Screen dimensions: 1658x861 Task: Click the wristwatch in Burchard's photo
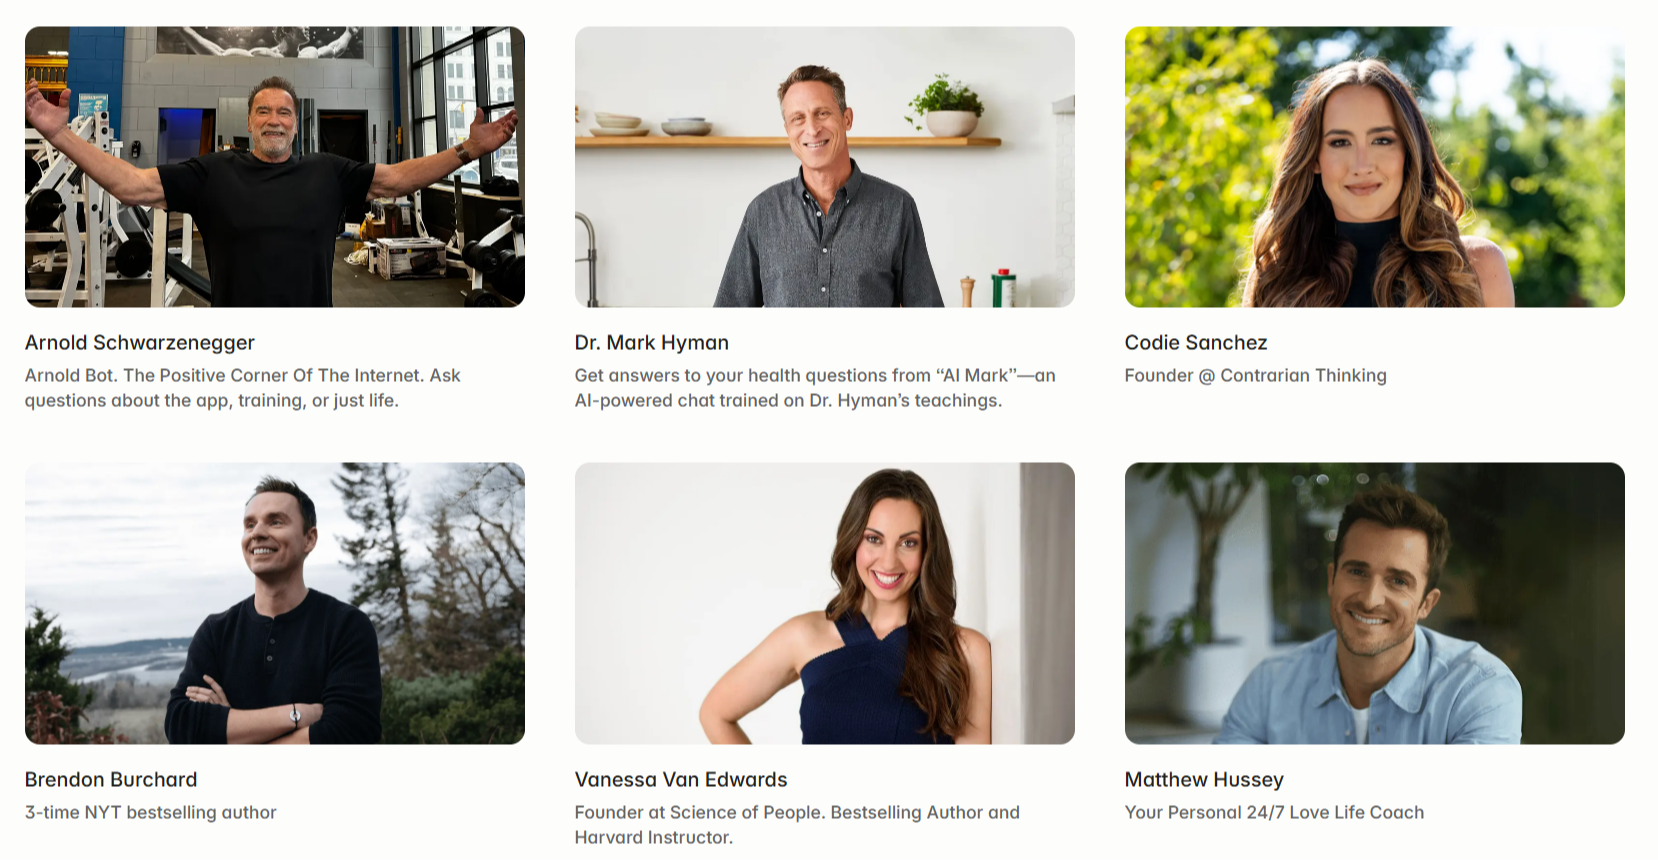pos(295,715)
